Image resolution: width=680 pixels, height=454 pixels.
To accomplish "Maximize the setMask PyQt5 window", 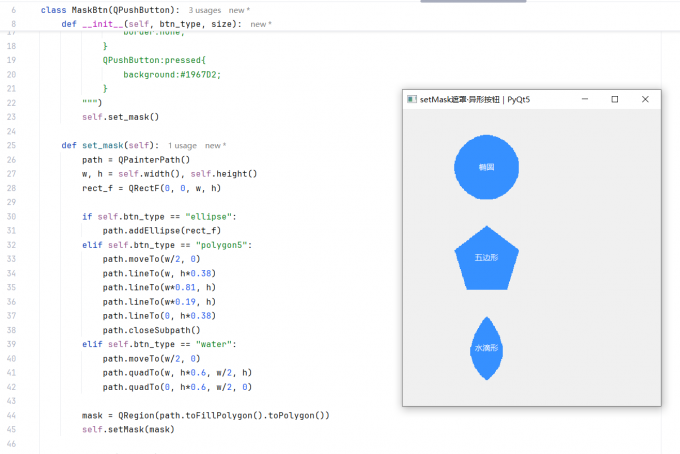I will [615, 99].
